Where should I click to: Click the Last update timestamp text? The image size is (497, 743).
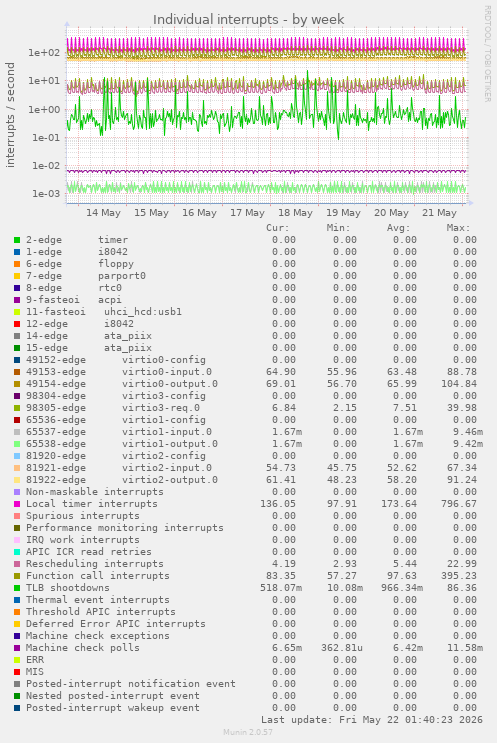tap(372, 720)
